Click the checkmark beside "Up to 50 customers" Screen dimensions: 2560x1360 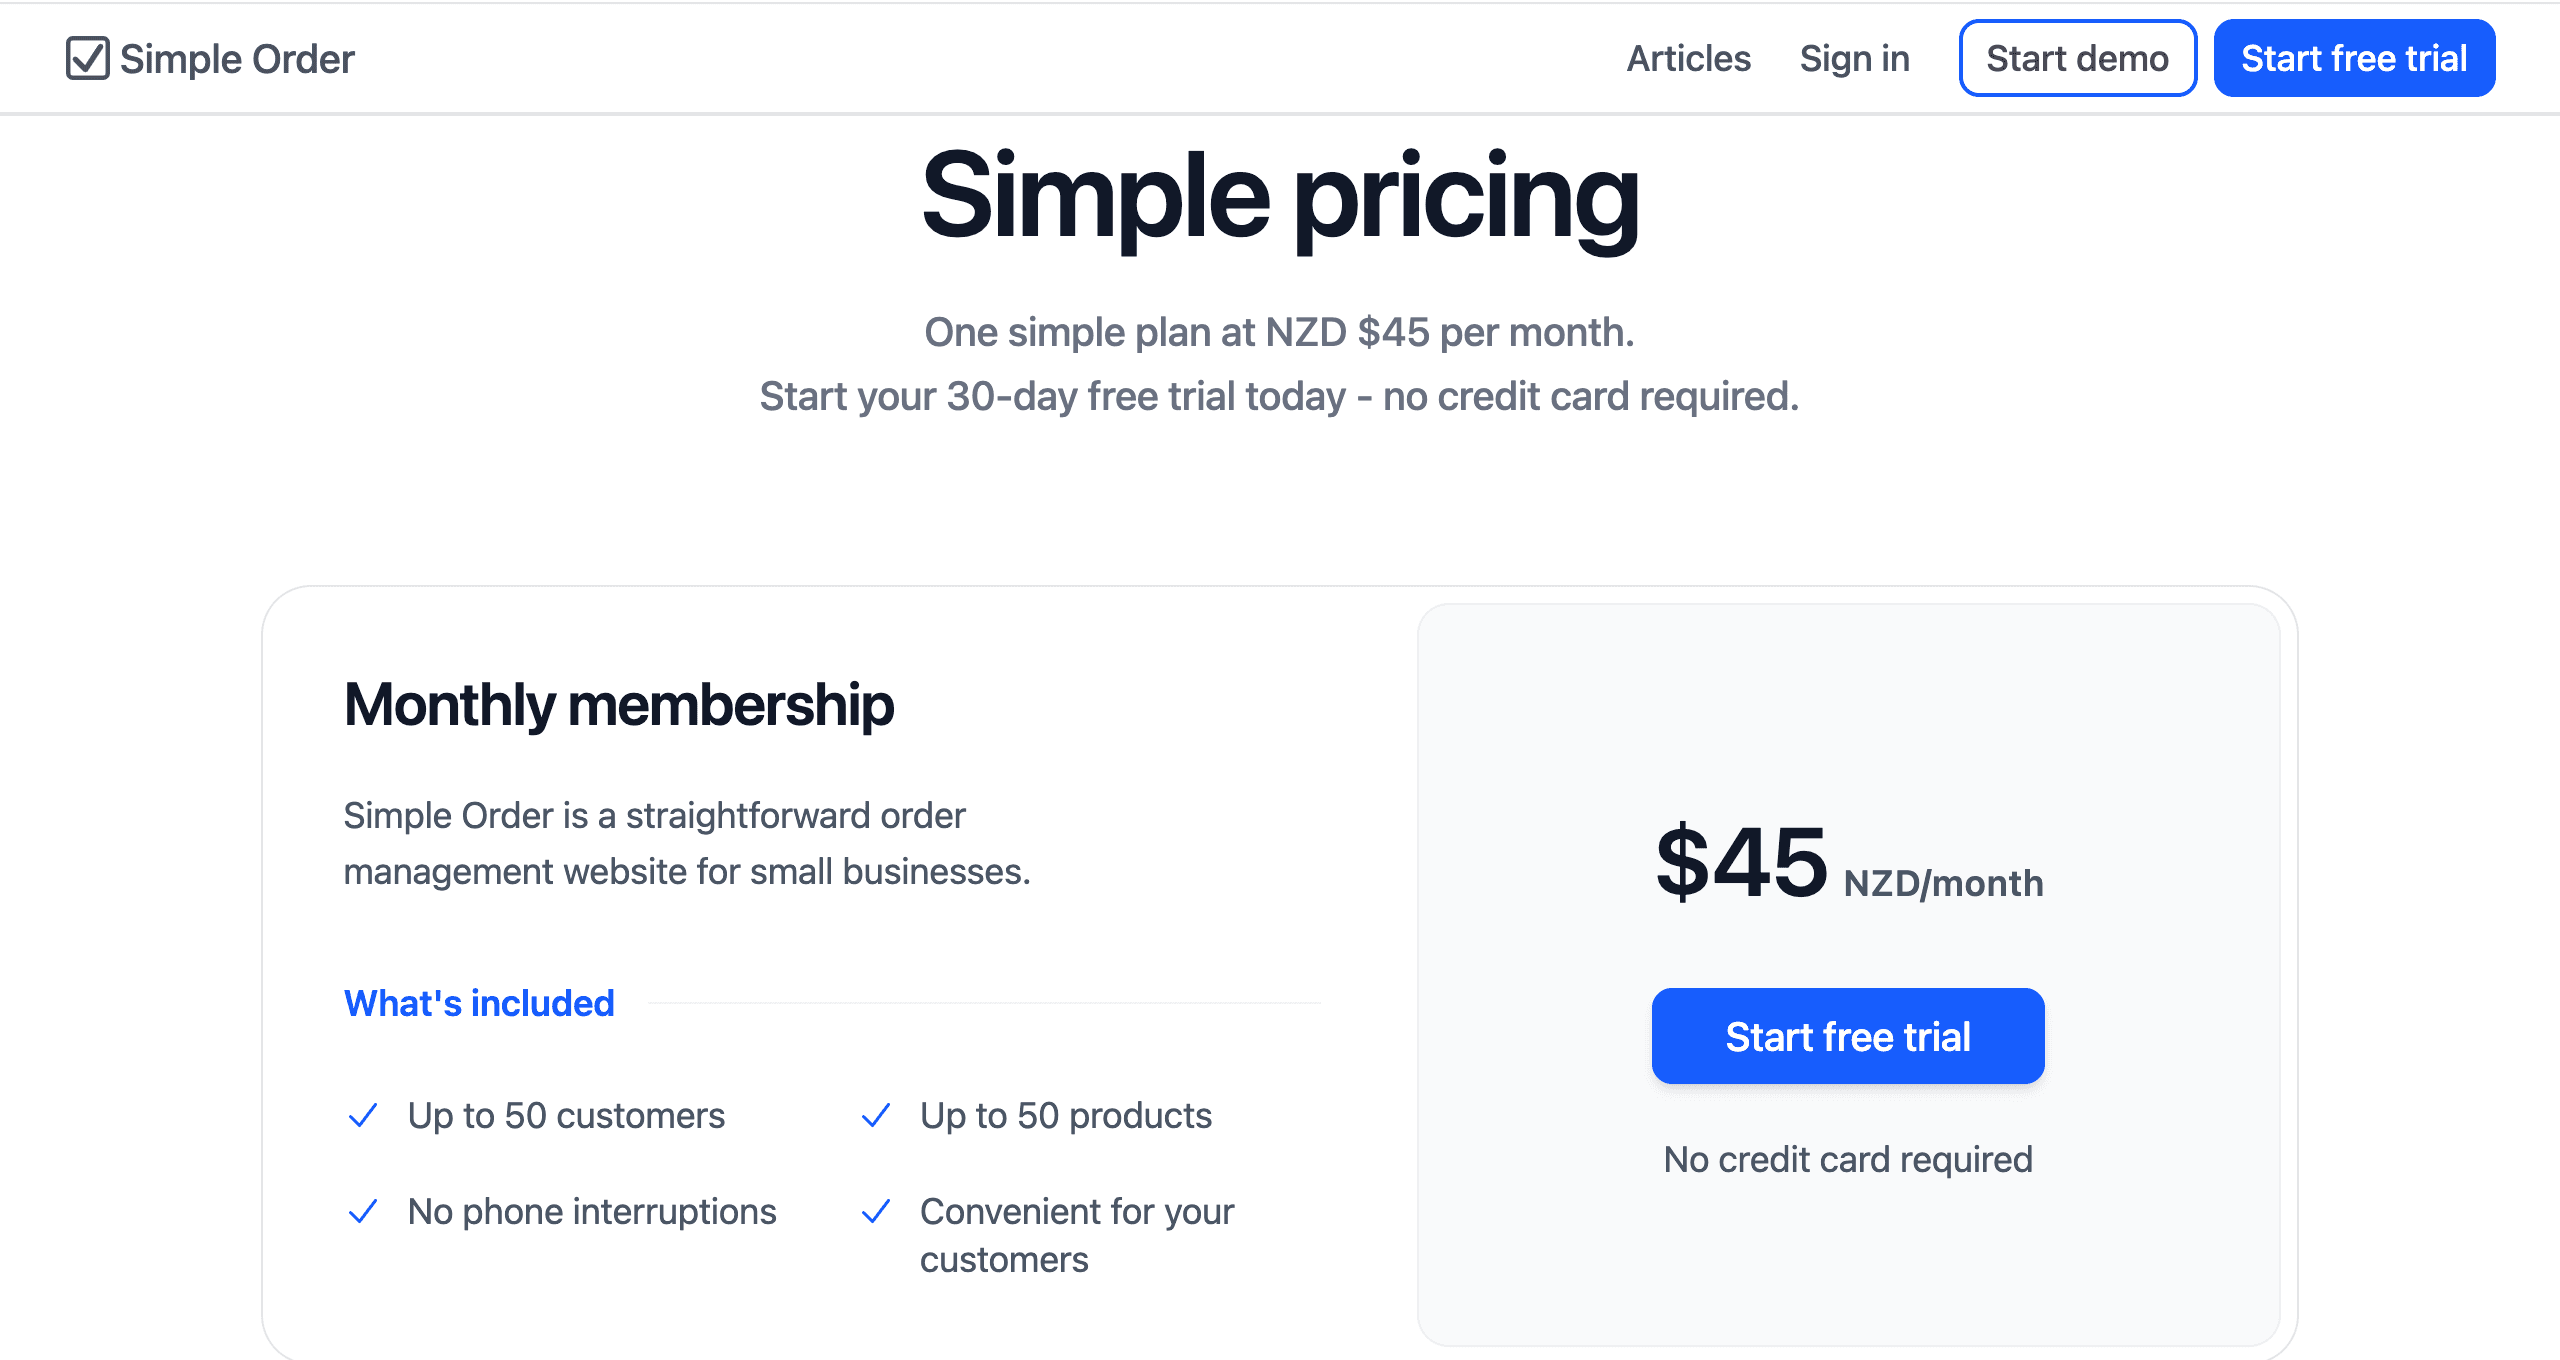(363, 1116)
